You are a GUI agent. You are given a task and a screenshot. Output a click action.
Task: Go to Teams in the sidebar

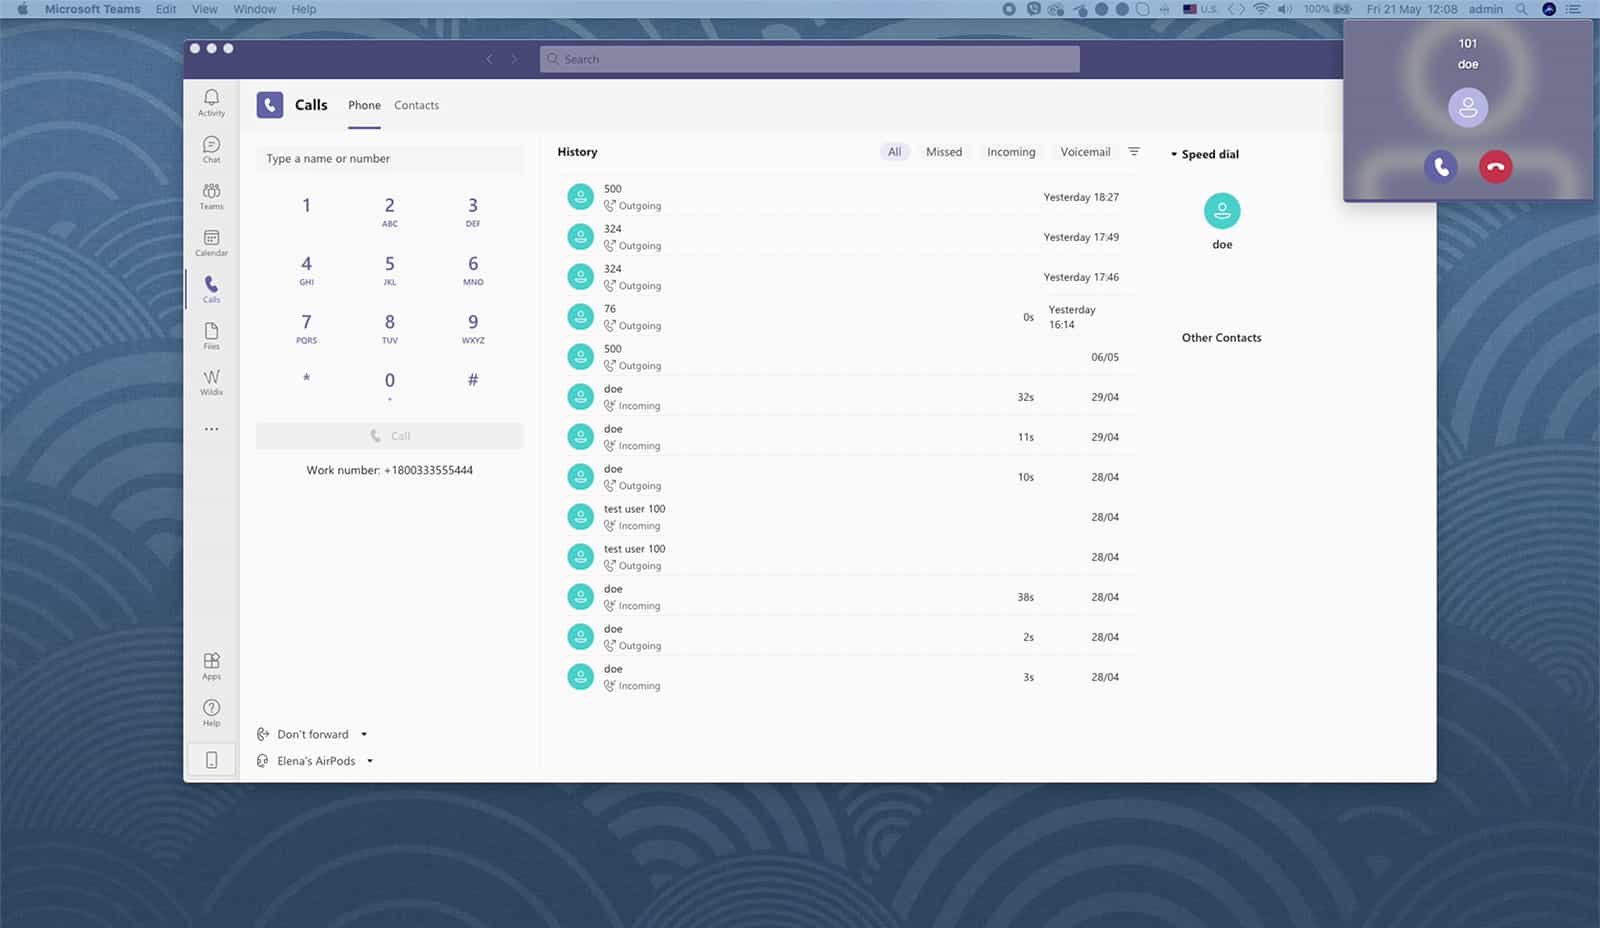coord(211,195)
